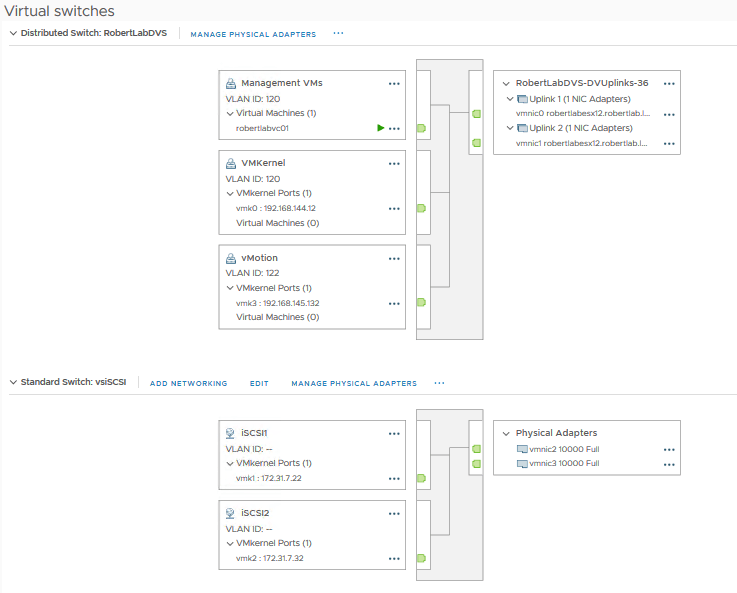The image size is (737, 593).
Task: Open the Management VMs port group actions menu
Action: [394, 84]
